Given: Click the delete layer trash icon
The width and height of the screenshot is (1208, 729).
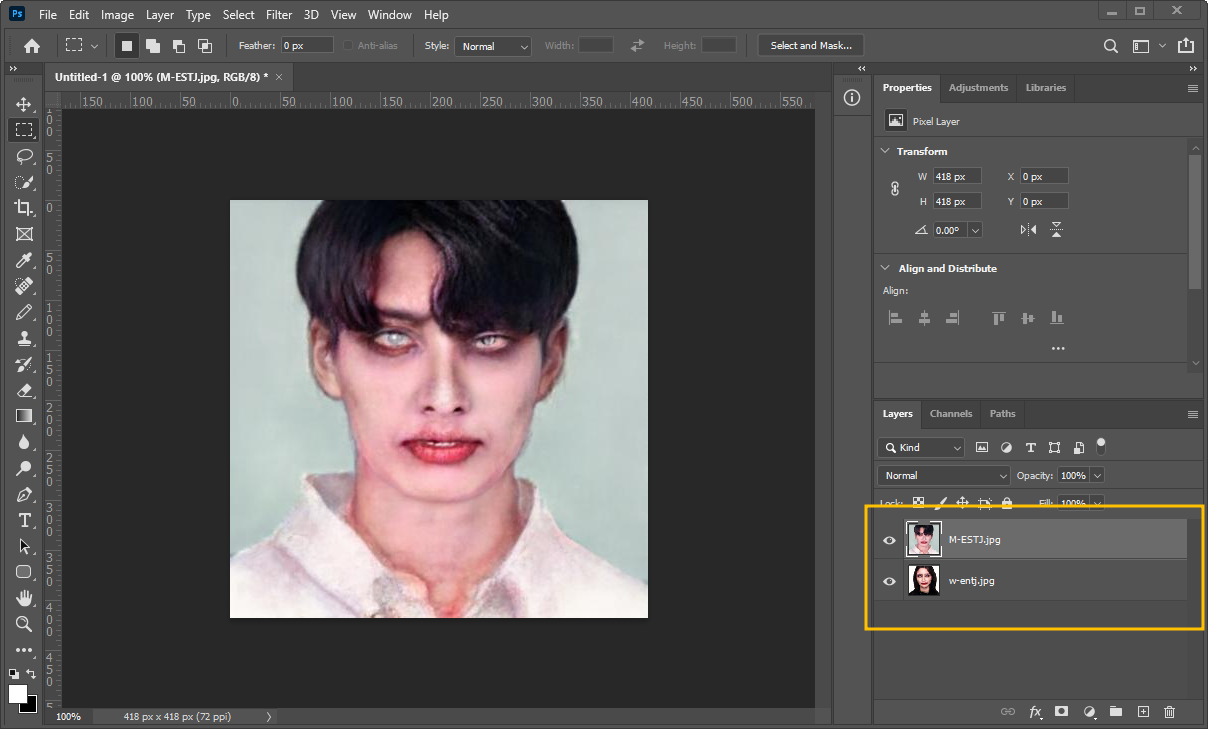Looking at the screenshot, I should click(x=1169, y=711).
